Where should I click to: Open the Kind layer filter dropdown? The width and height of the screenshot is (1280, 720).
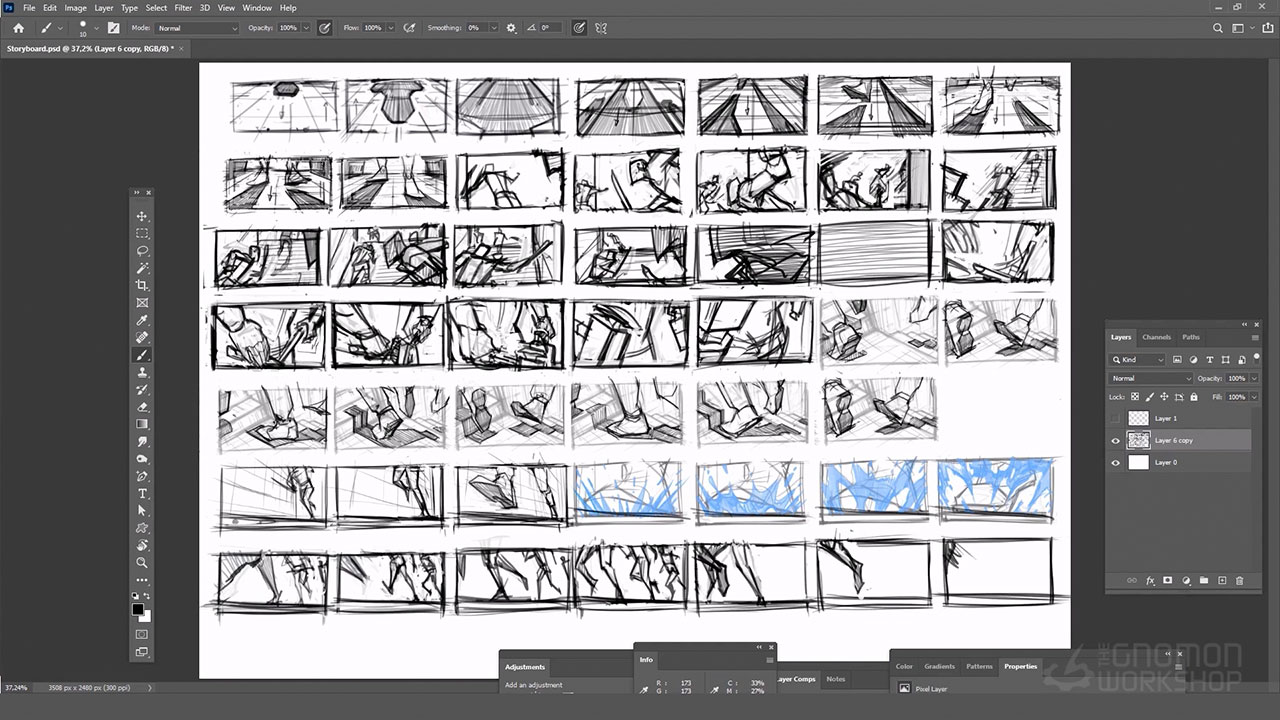pos(1139,359)
